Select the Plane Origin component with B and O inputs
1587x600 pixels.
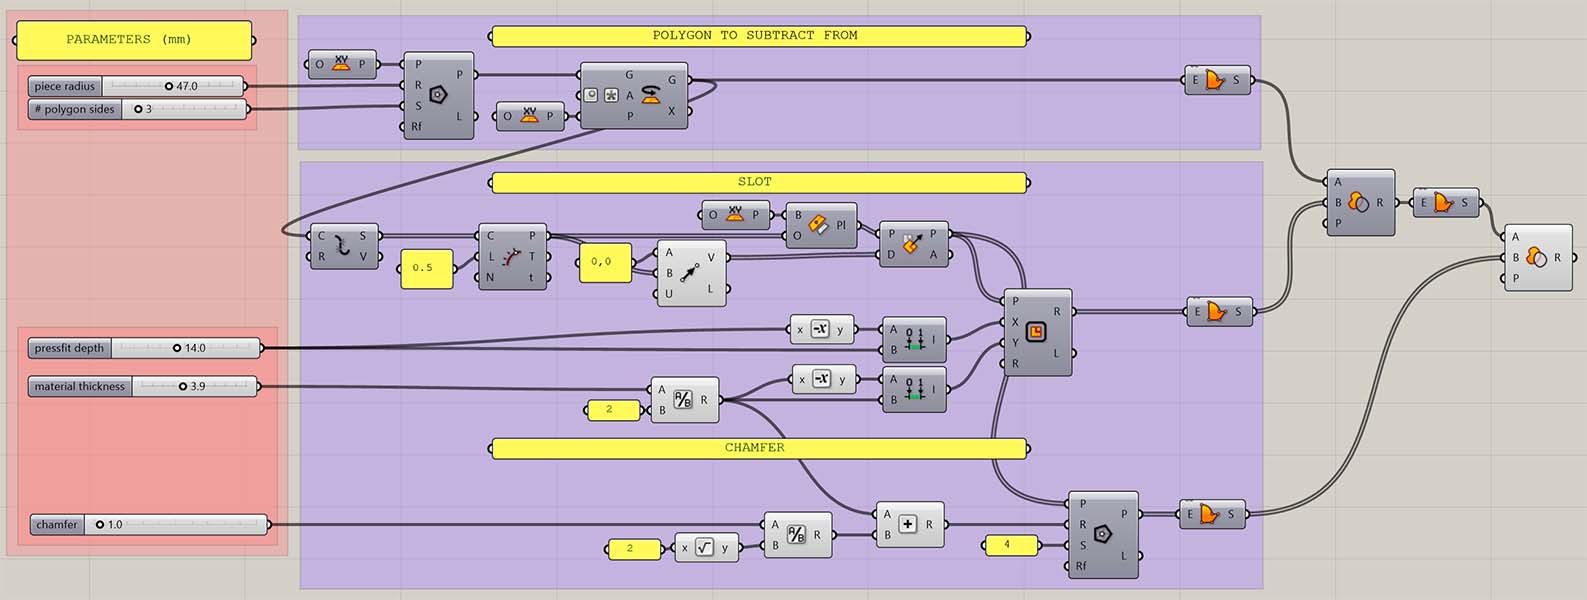click(x=821, y=226)
